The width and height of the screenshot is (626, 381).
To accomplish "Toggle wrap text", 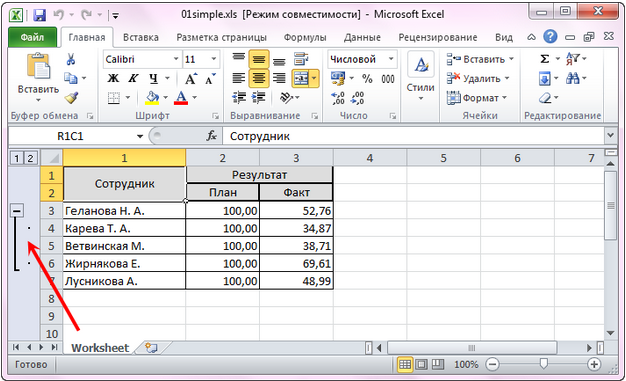I will (x=301, y=60).
